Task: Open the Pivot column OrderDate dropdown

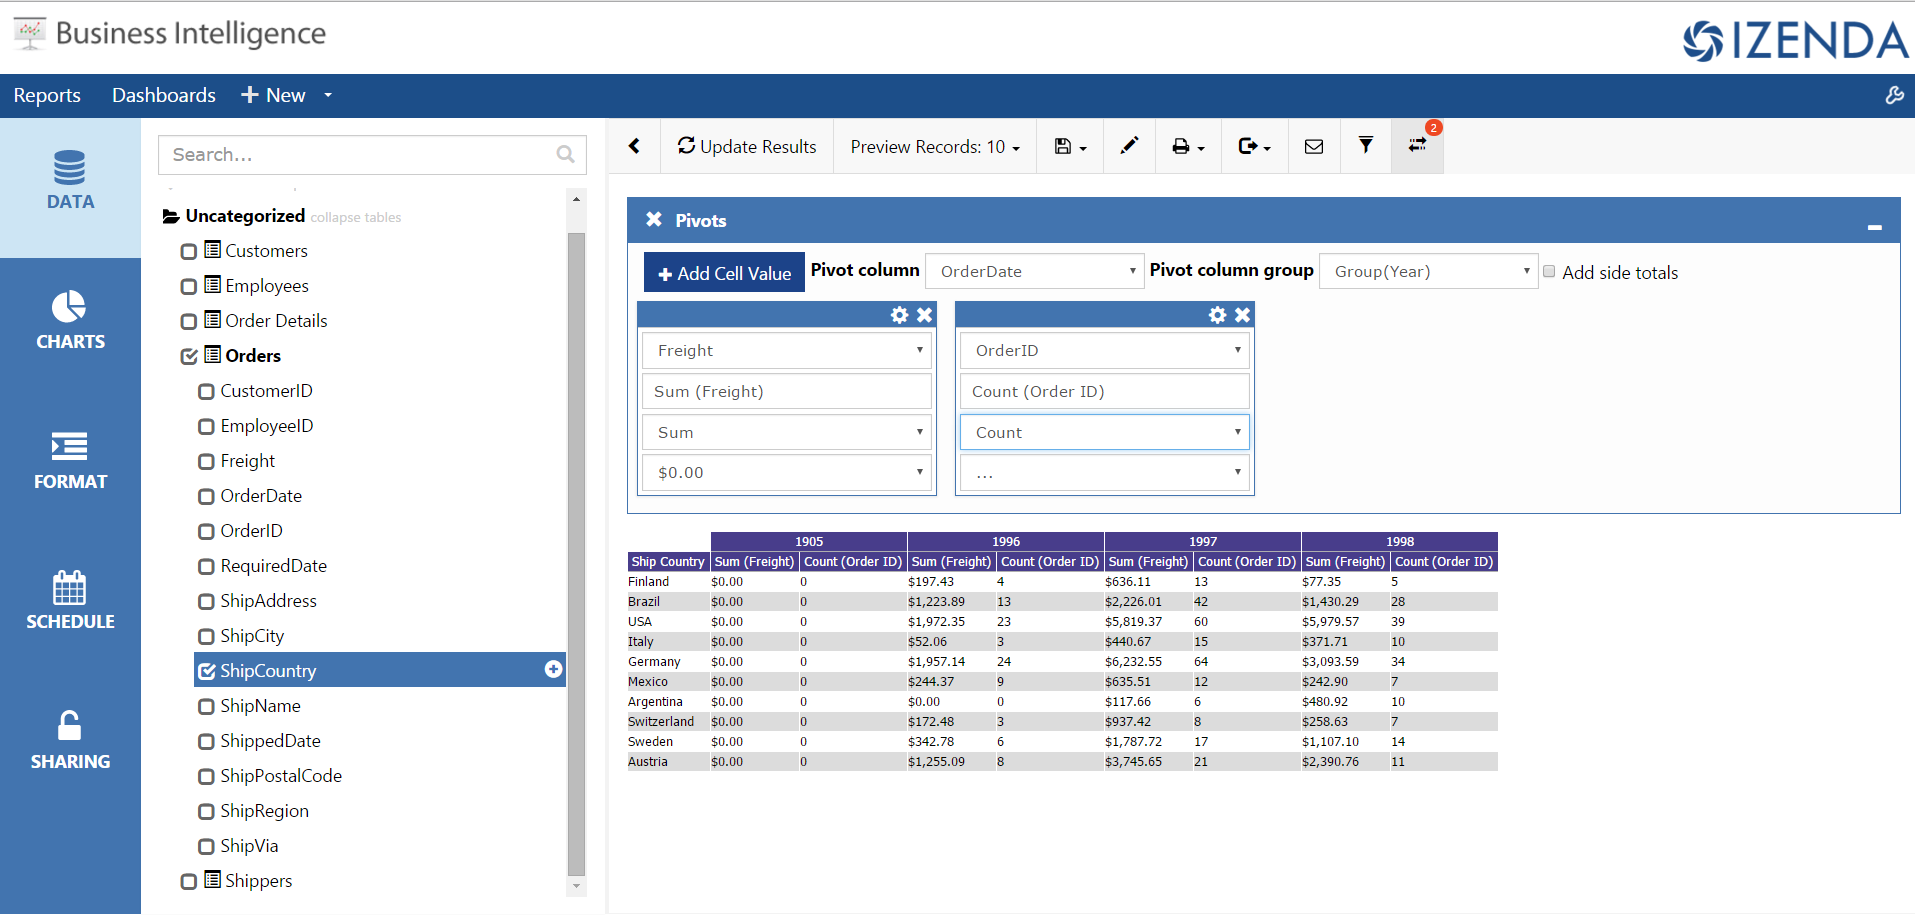Action: pyautogui.click(x=1034, y=271)
